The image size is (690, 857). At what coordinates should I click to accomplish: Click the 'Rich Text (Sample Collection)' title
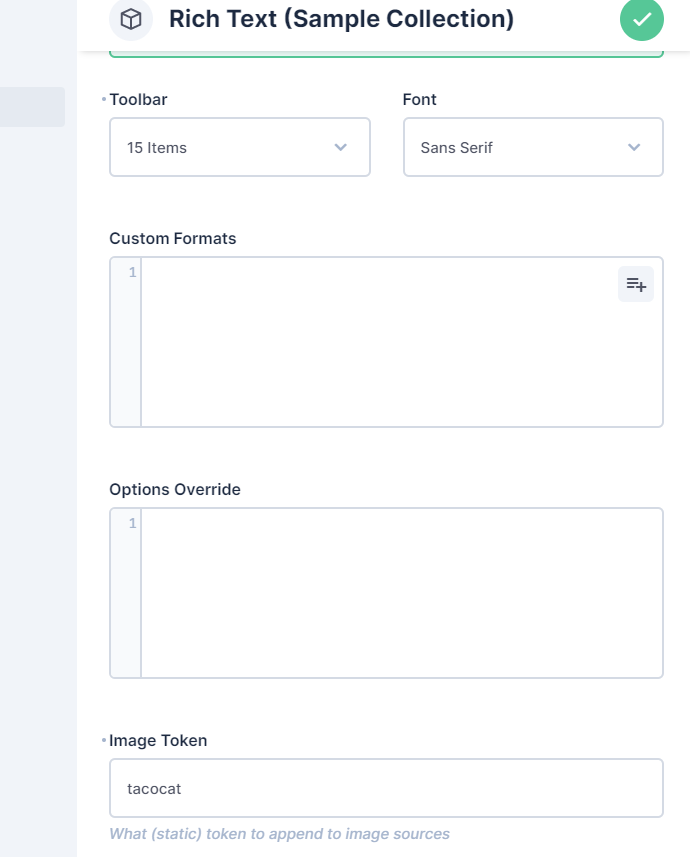(x=341, y=19)
